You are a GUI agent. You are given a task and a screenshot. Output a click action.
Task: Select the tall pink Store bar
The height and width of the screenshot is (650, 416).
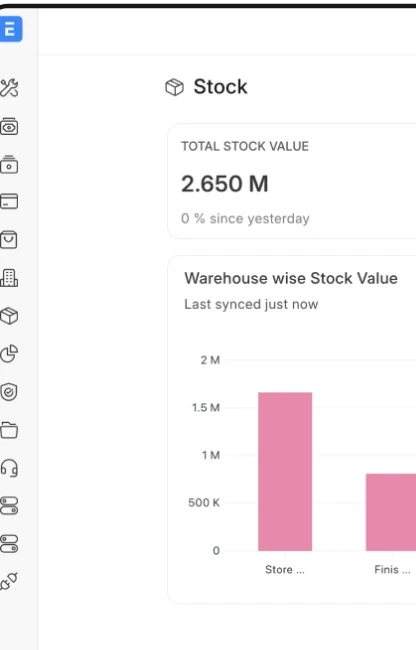click(285, 471)
